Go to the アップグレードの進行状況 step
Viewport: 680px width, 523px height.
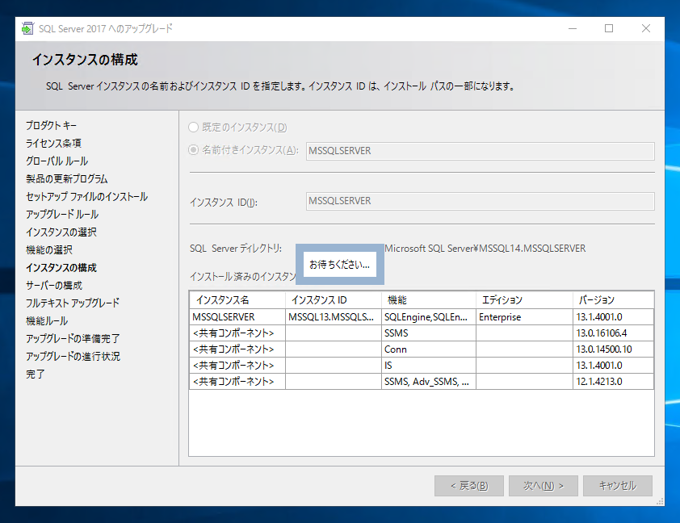73,356
